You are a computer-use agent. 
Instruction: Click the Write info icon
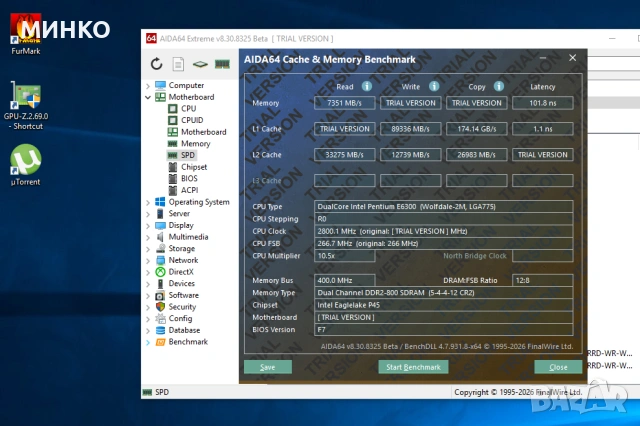click(434, 86)
